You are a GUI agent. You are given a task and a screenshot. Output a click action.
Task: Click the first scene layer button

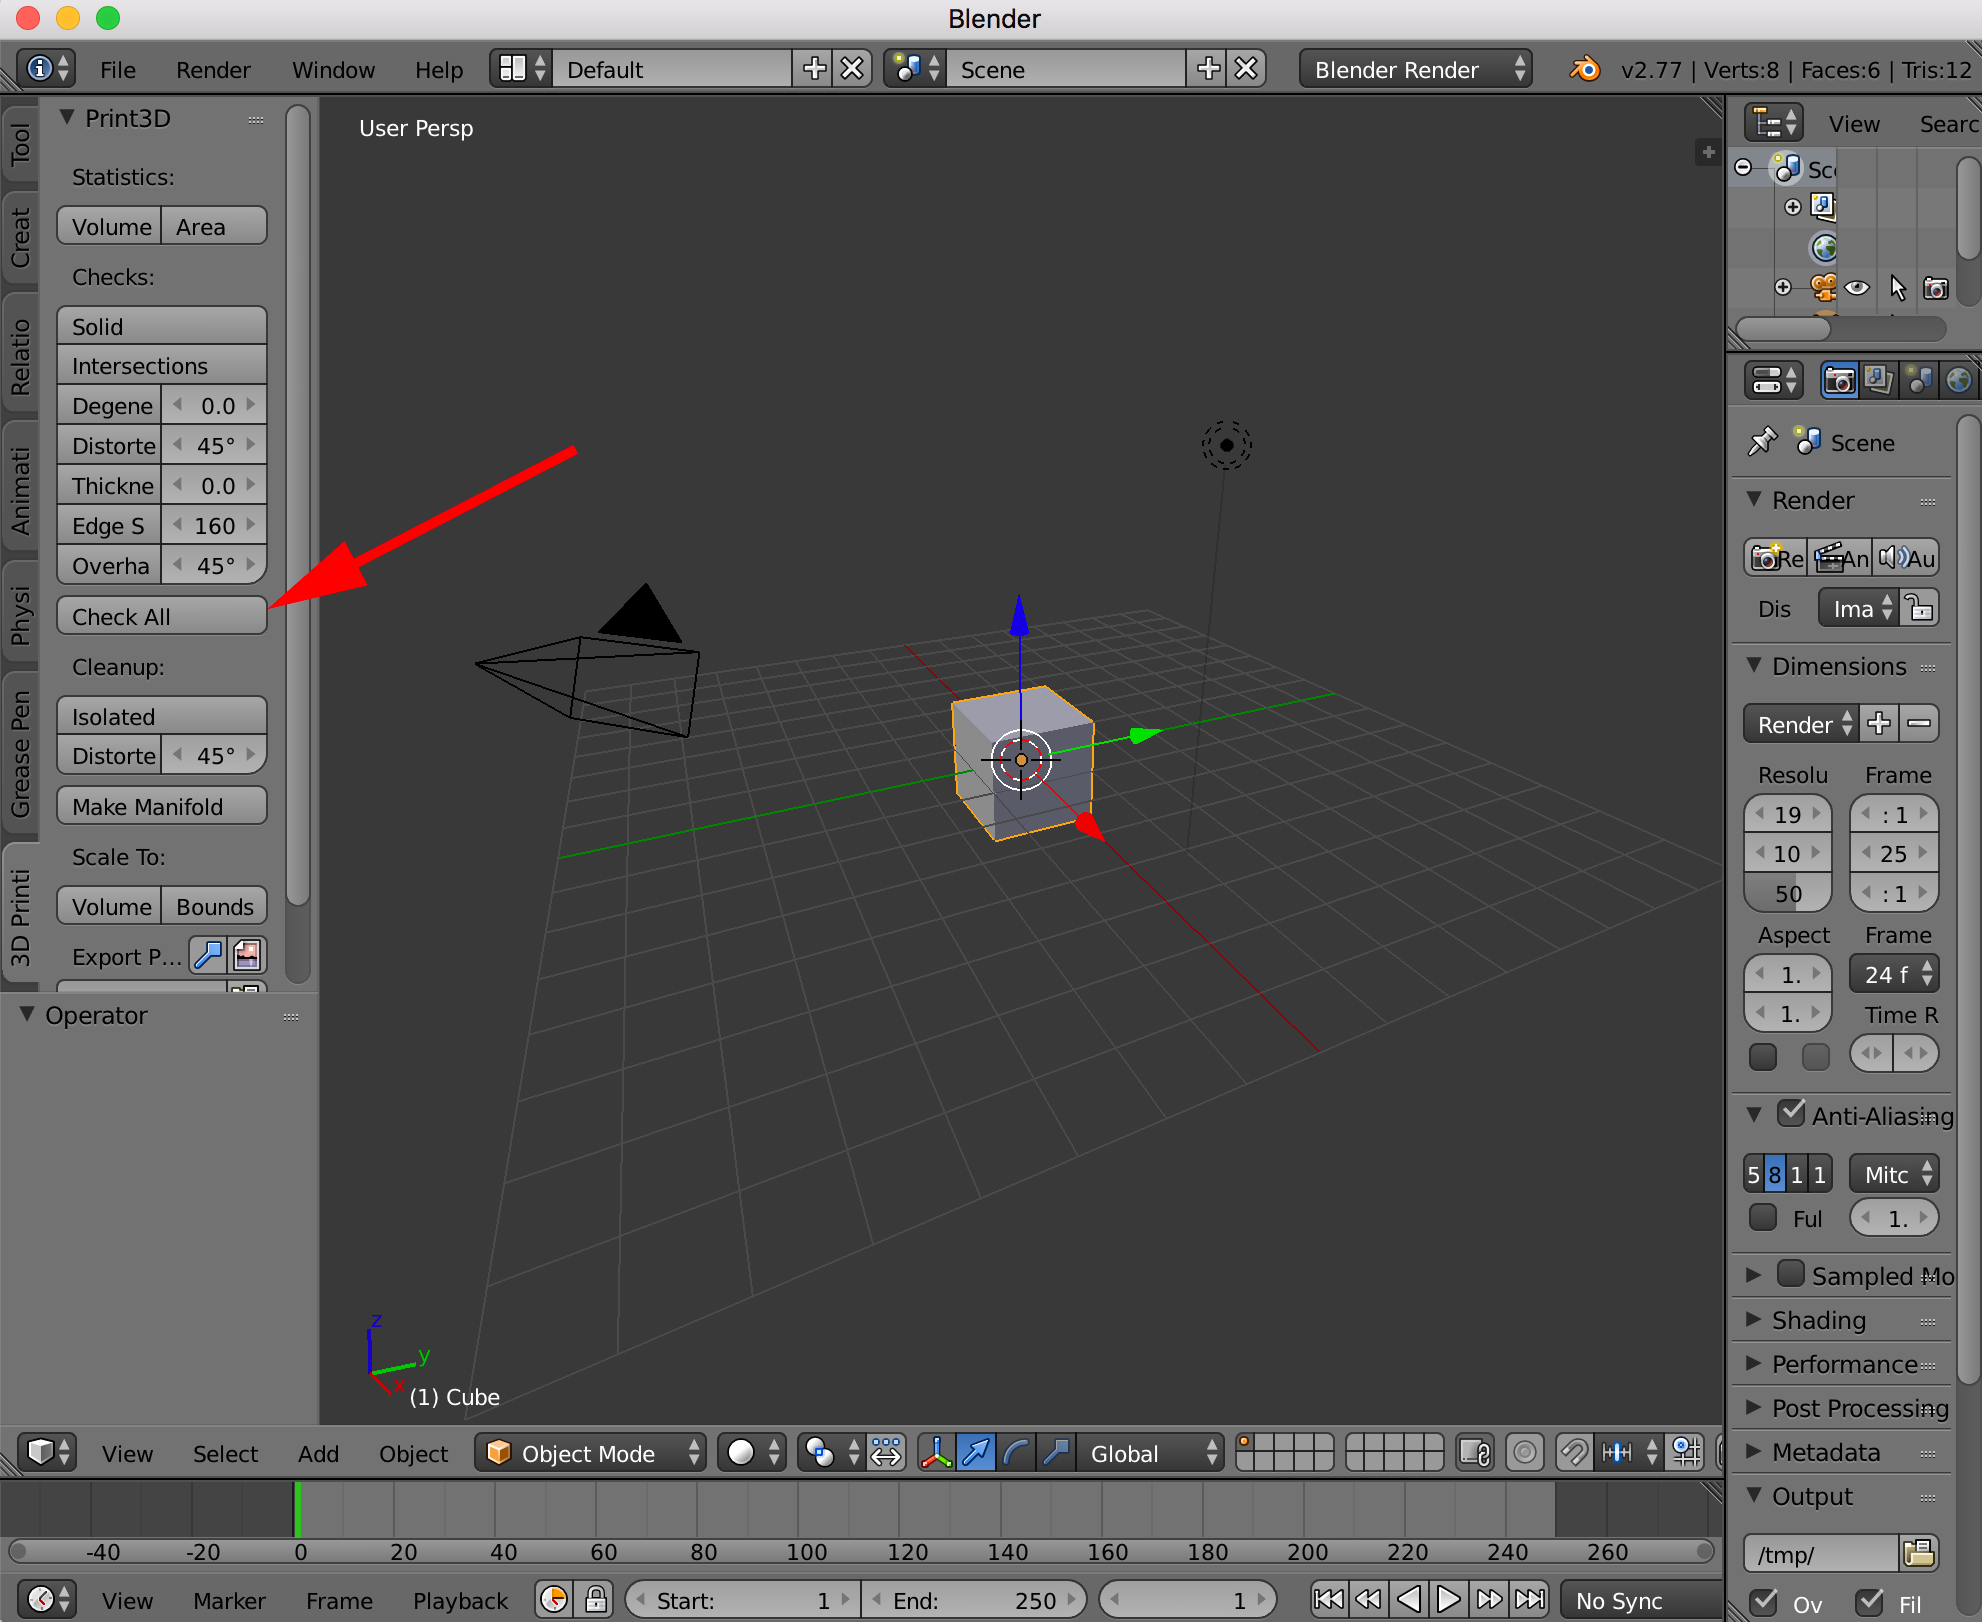click(x=1246, y=1443)
